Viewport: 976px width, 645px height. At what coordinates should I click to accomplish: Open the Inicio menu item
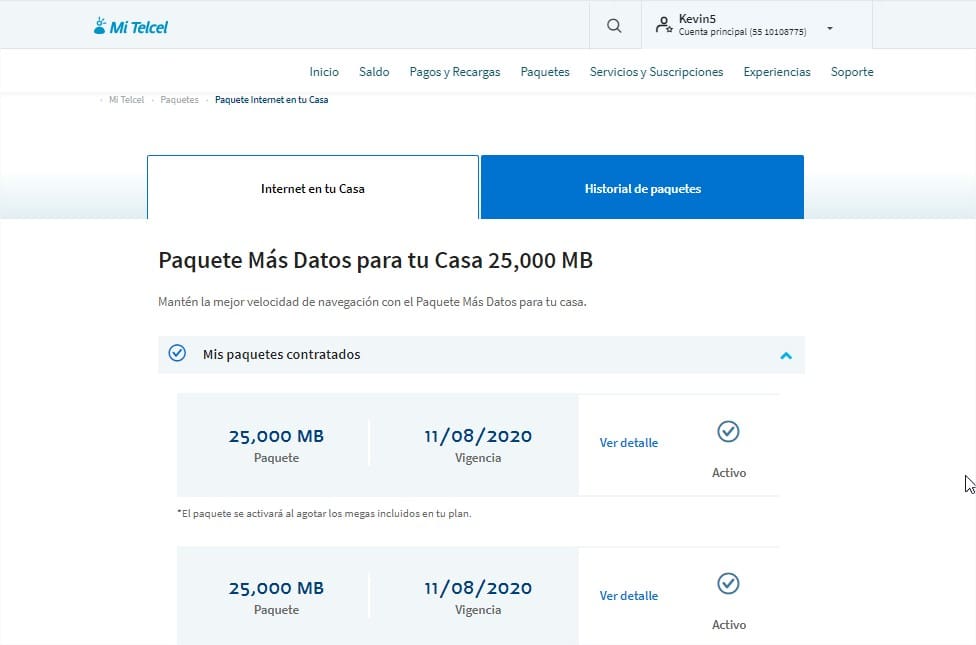324,72
